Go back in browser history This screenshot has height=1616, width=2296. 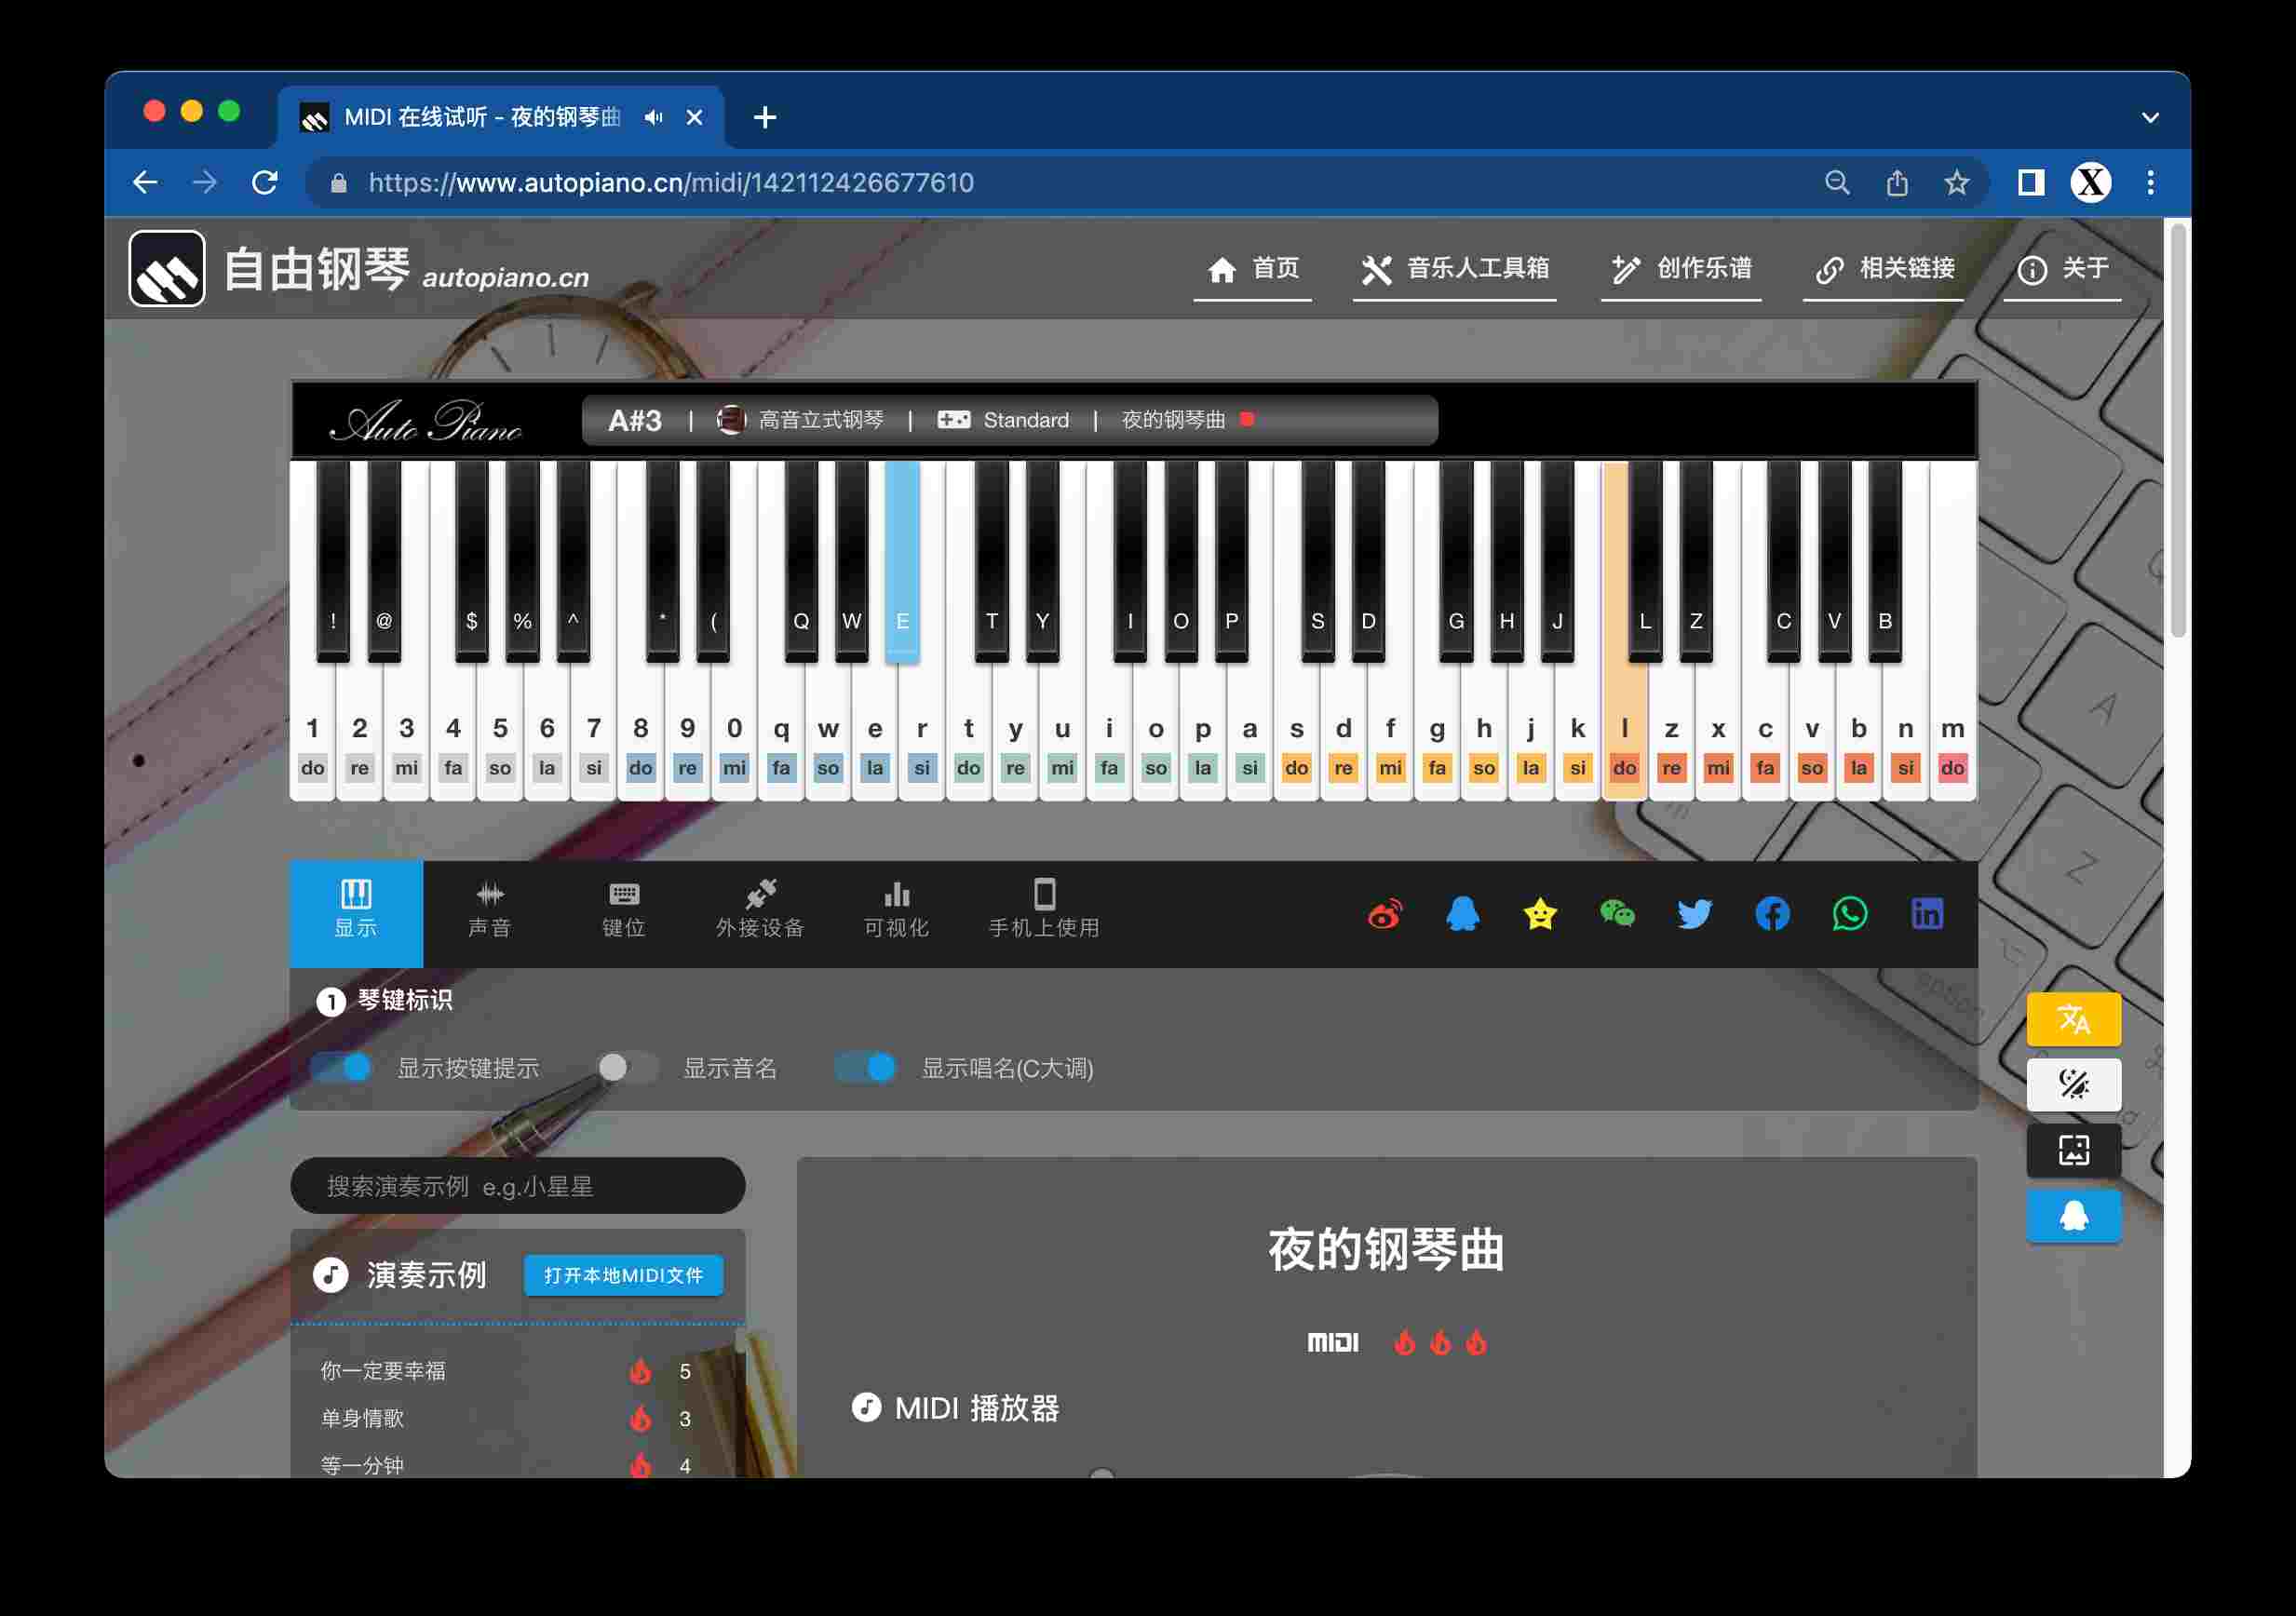[145, 183]
